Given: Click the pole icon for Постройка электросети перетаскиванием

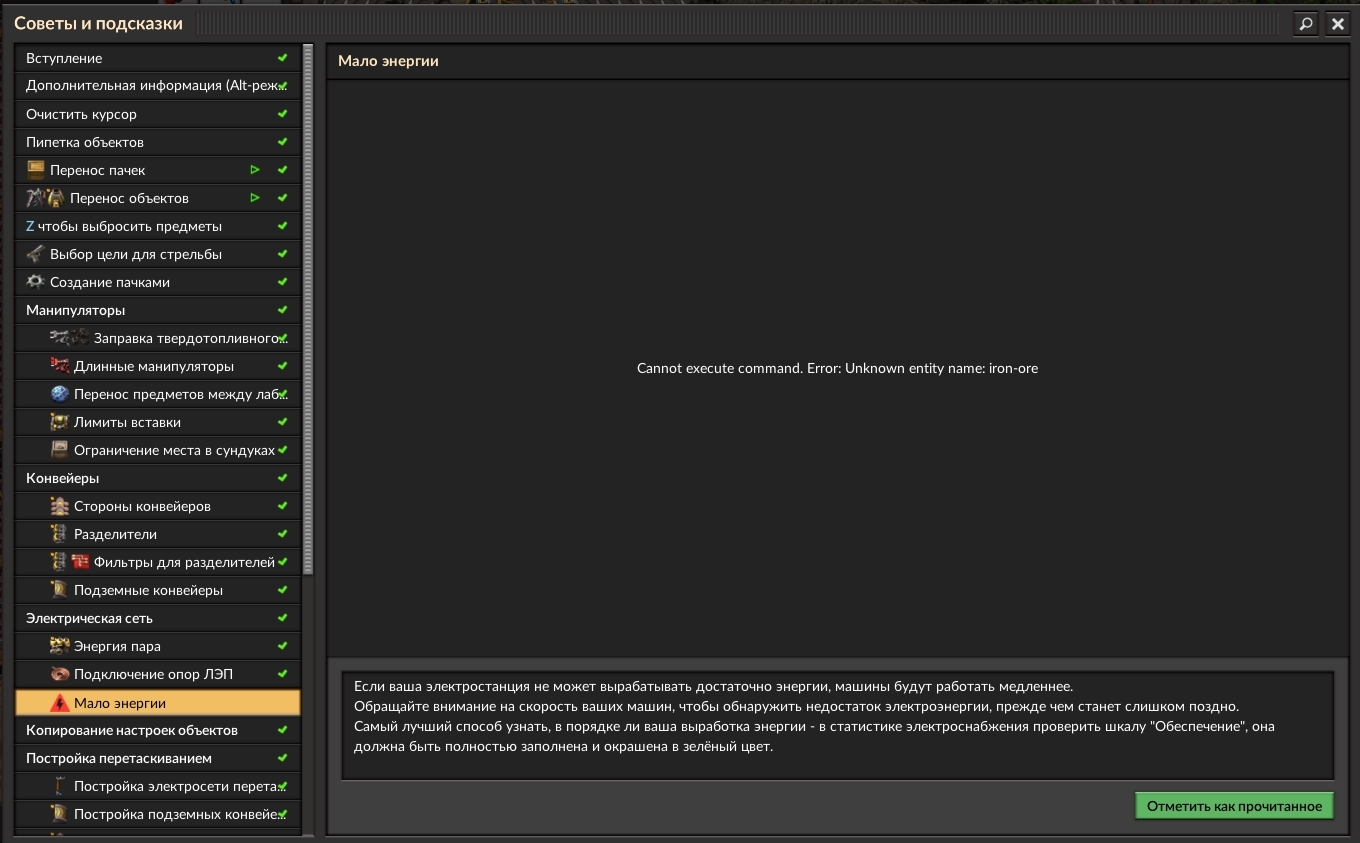Looking at the screenshot, I should (60, 786).
